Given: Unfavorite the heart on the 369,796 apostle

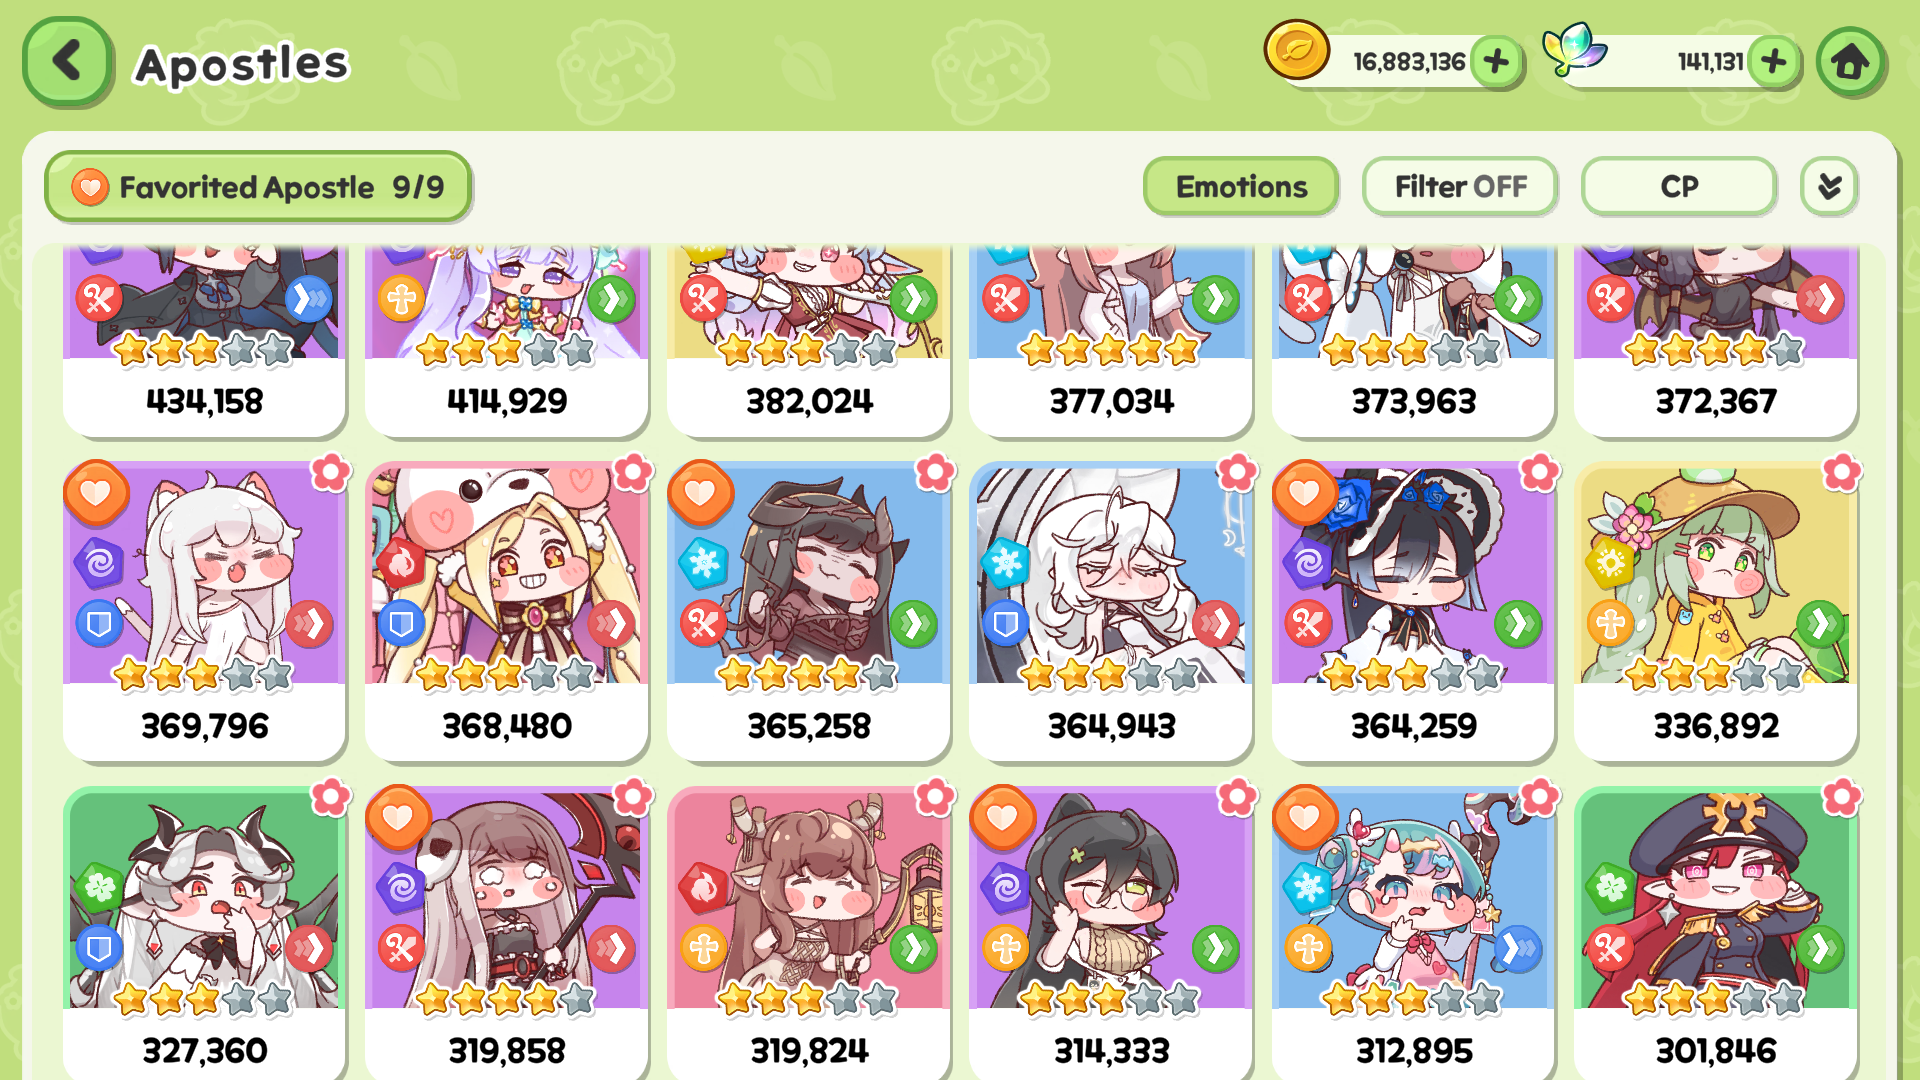Looking at the screenshot, I should coord(96,492).
